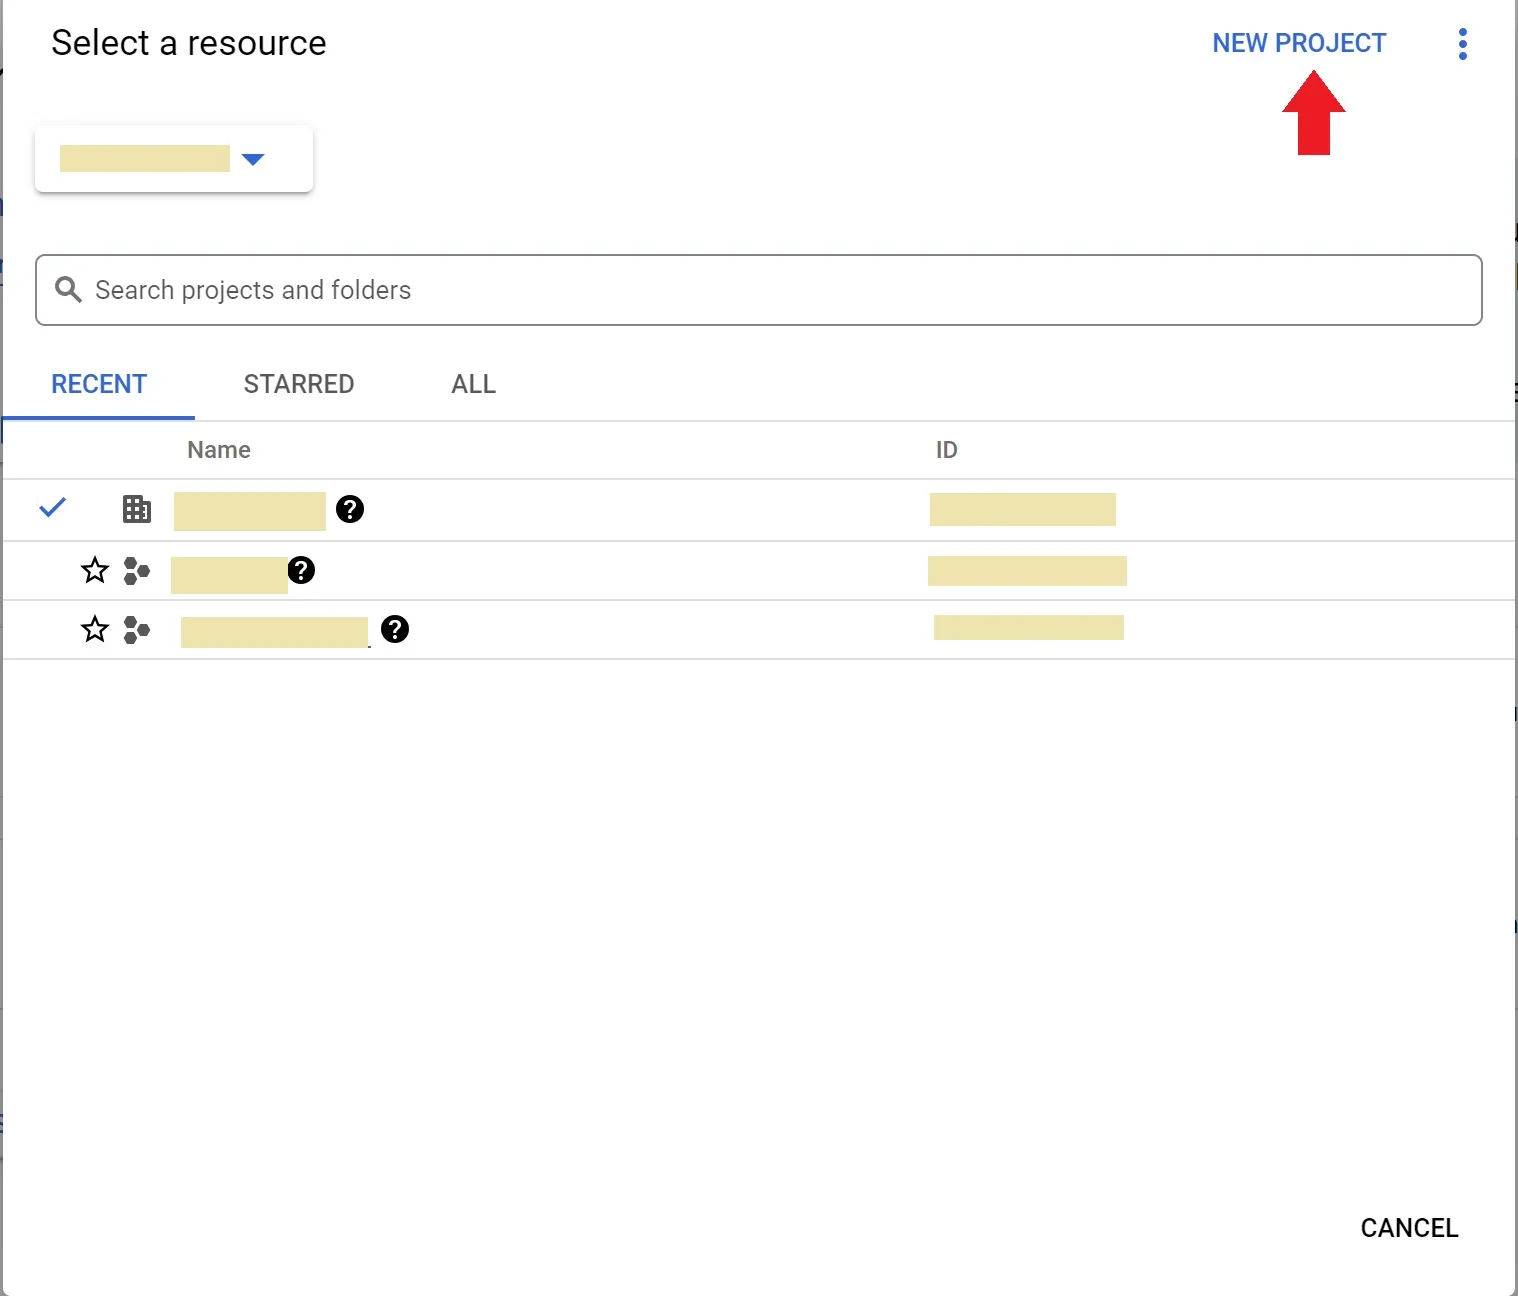Open the organization selector dropdown arrow

pos(253,159)
